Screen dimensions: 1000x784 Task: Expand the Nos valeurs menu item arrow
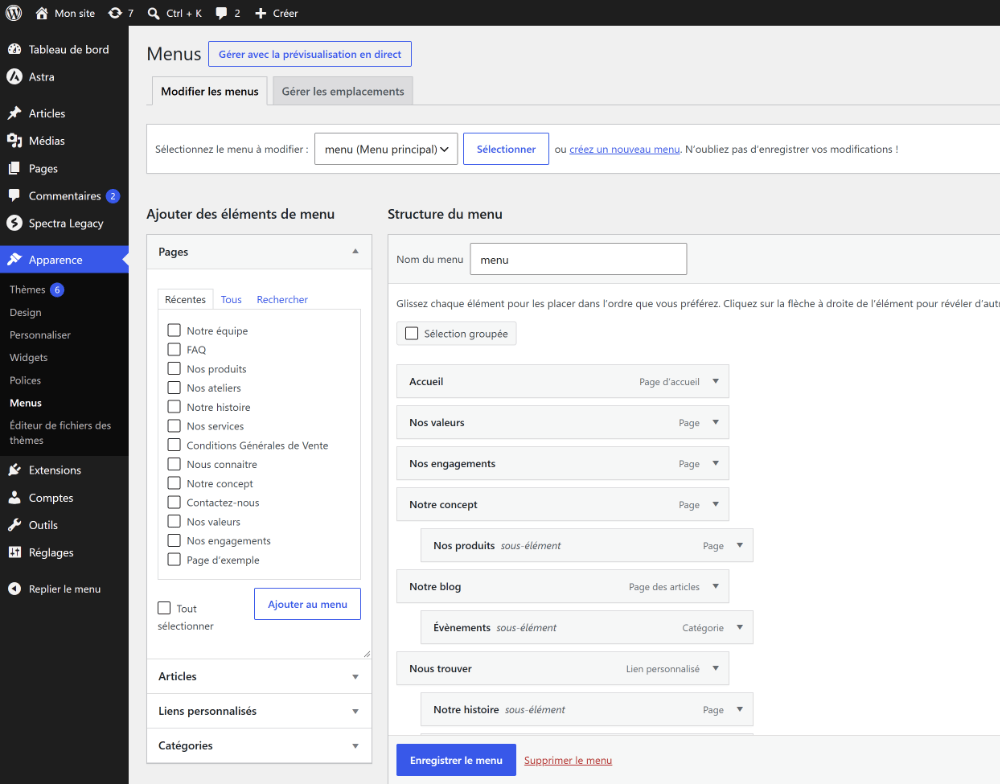click(x=716, y=422)
